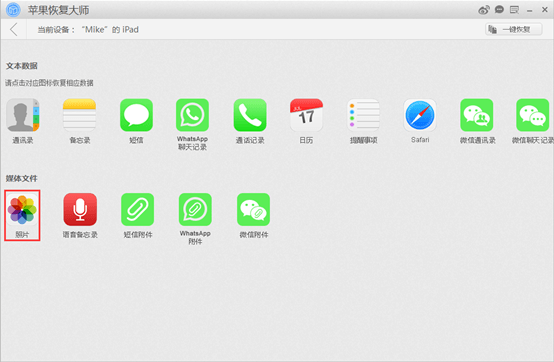The height and width of the screenshot is (362, 554).
Task: Click the app logo beside 苹果恢复大师
Action: pyautogui.click(x=13, y=10)
